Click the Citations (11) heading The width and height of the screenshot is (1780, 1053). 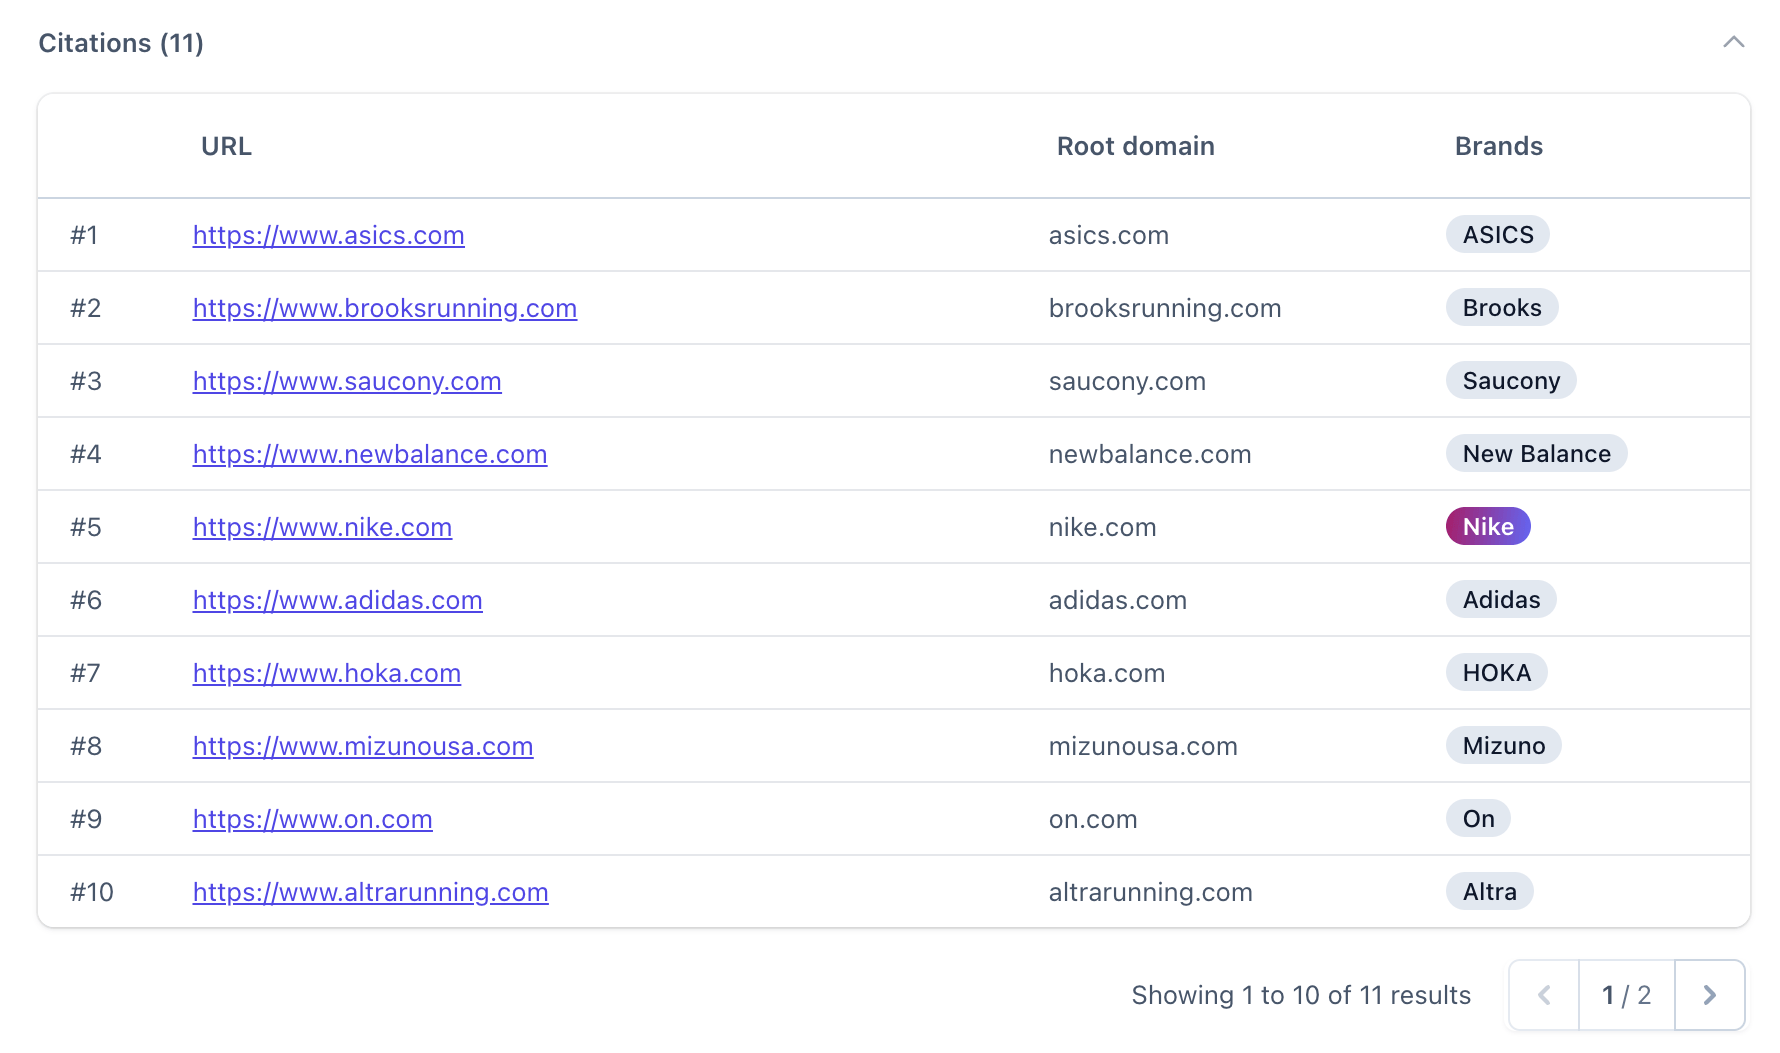pos(121,43)
